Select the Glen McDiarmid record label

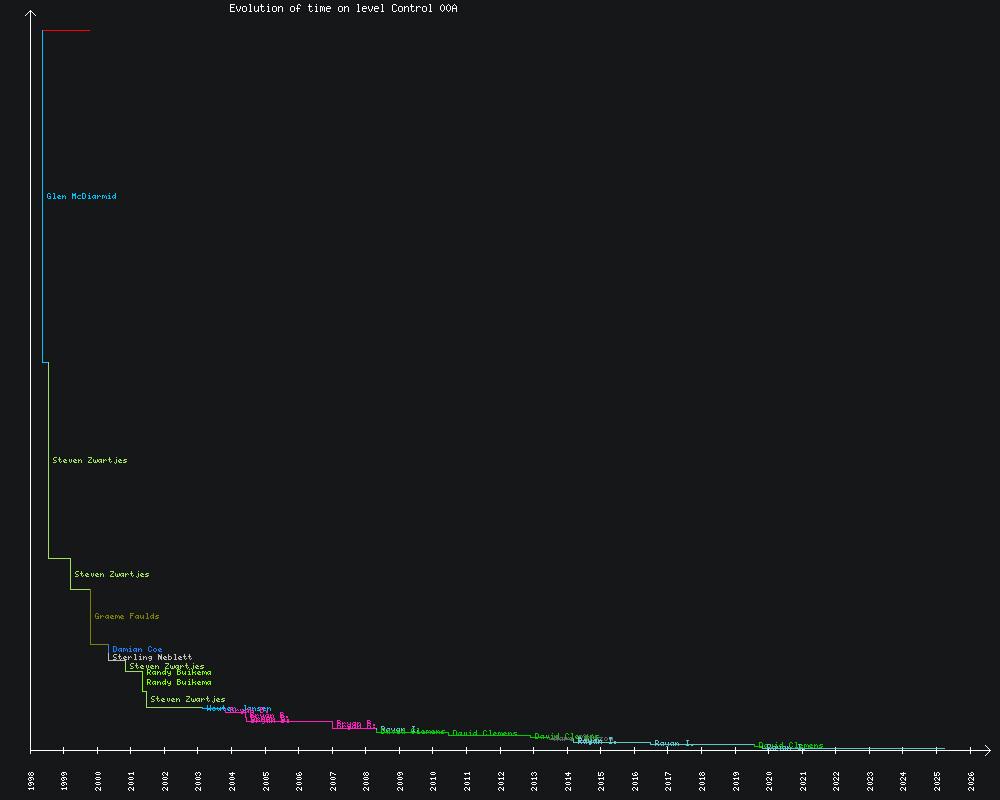coord(81,196)
